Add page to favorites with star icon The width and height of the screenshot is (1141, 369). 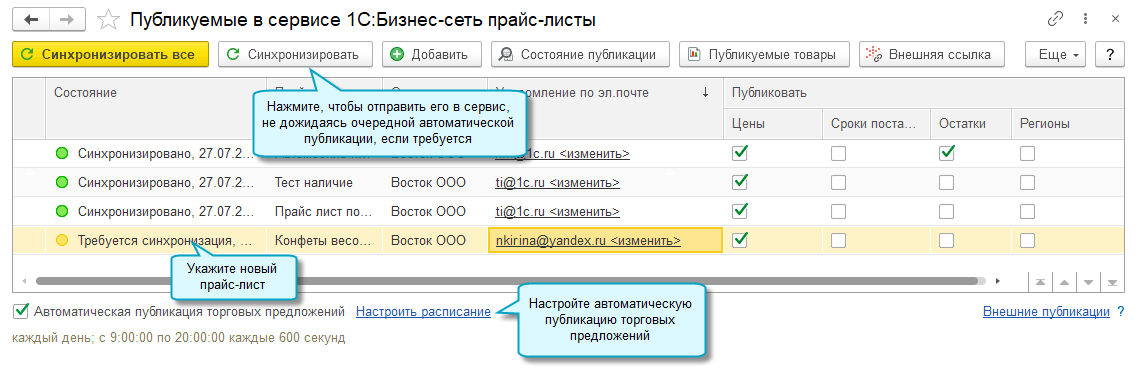coord(108,20)
